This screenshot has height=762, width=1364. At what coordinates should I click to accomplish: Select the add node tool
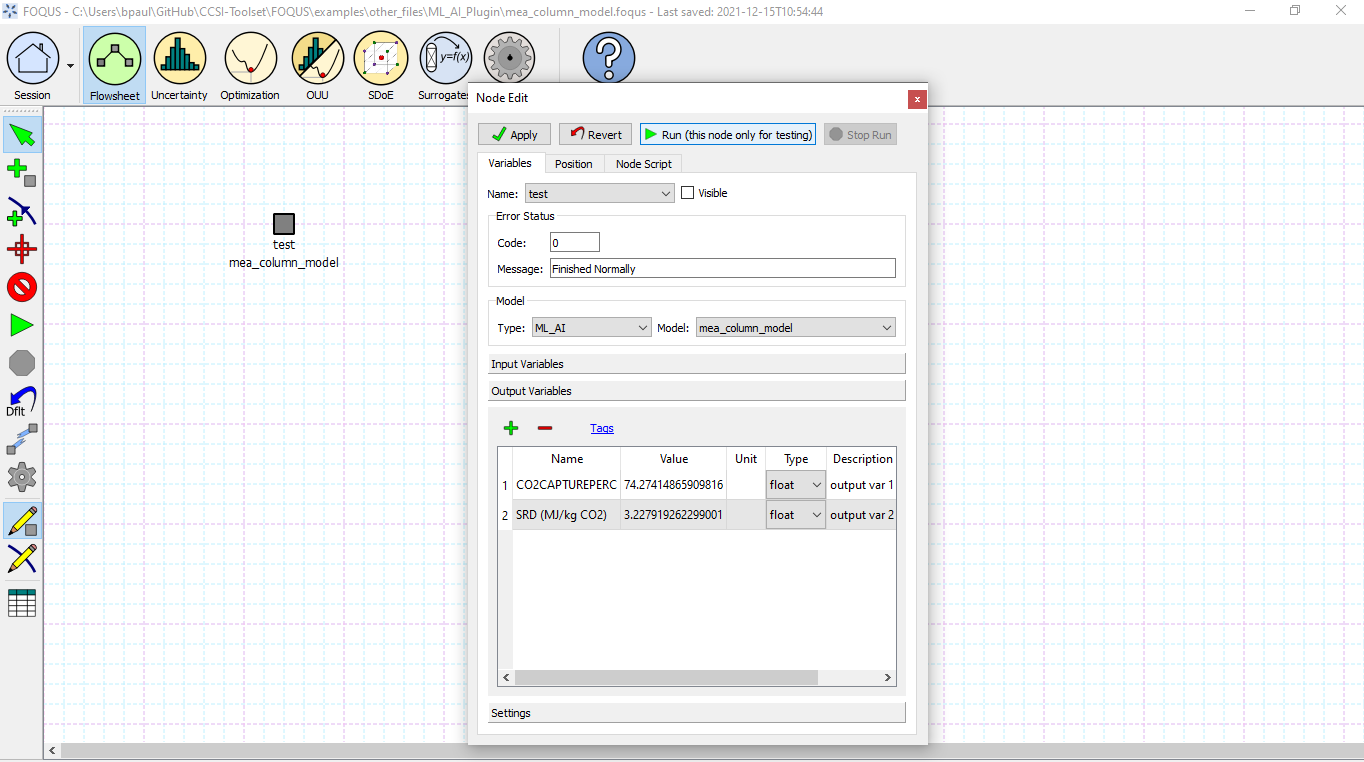pos(22,173)
